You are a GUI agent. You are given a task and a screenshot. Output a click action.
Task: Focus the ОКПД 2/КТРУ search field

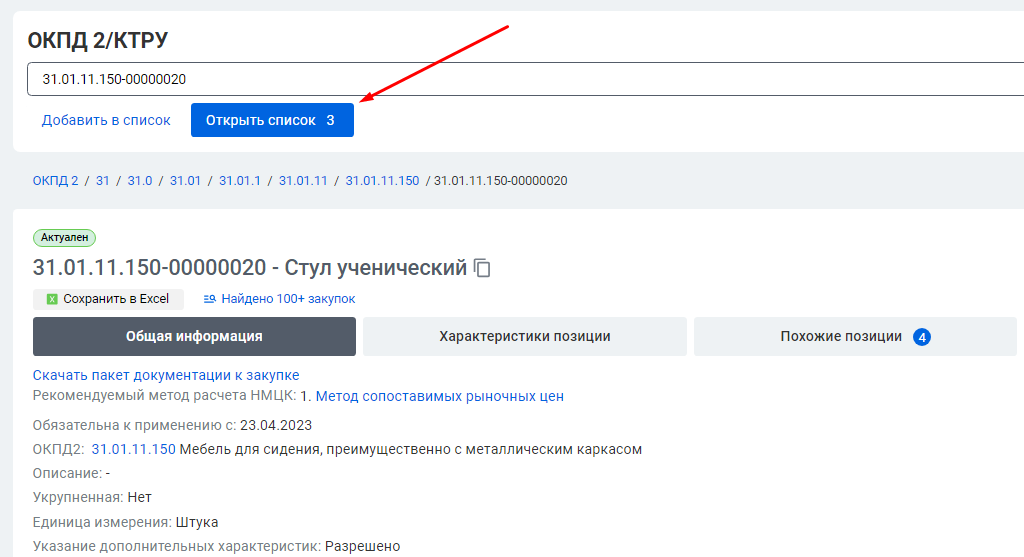[525, 79]
